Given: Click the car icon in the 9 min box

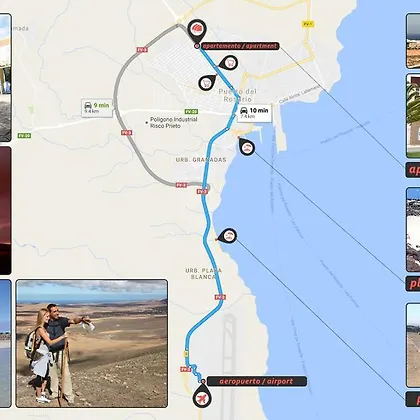Looking at the screenshot, I should coord(88,105).
